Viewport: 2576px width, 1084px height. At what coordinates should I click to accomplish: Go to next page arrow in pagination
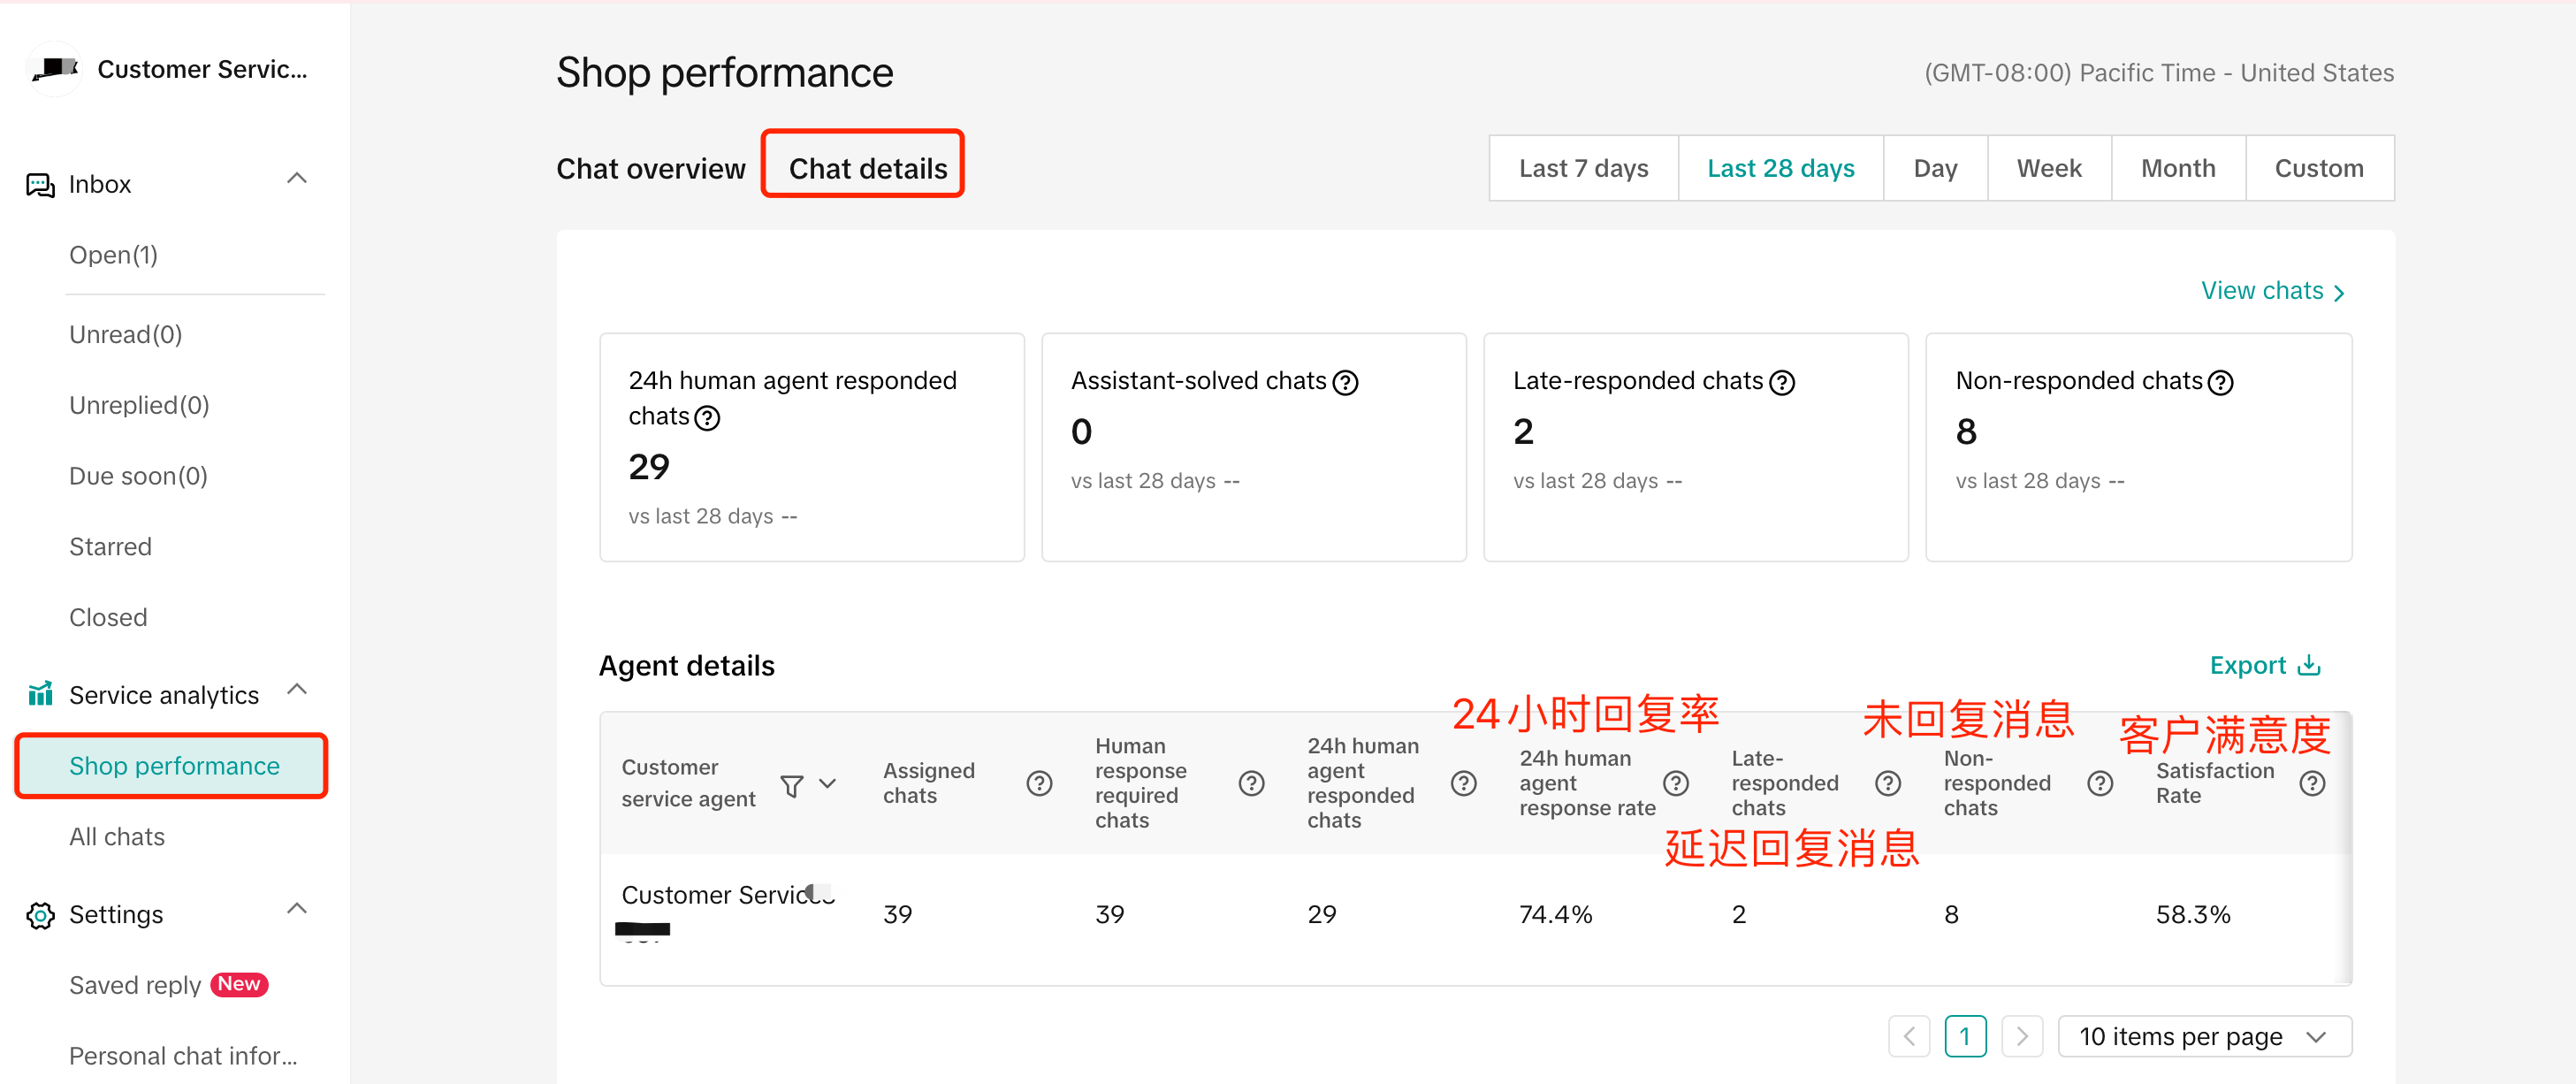point(2021,1036)
